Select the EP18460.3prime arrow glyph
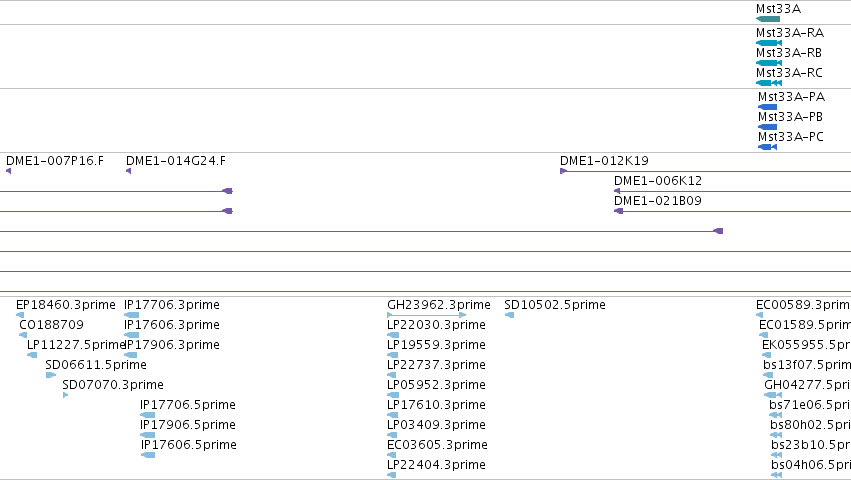Viewport: 851px width, 480px height. (x=20, y=315)
